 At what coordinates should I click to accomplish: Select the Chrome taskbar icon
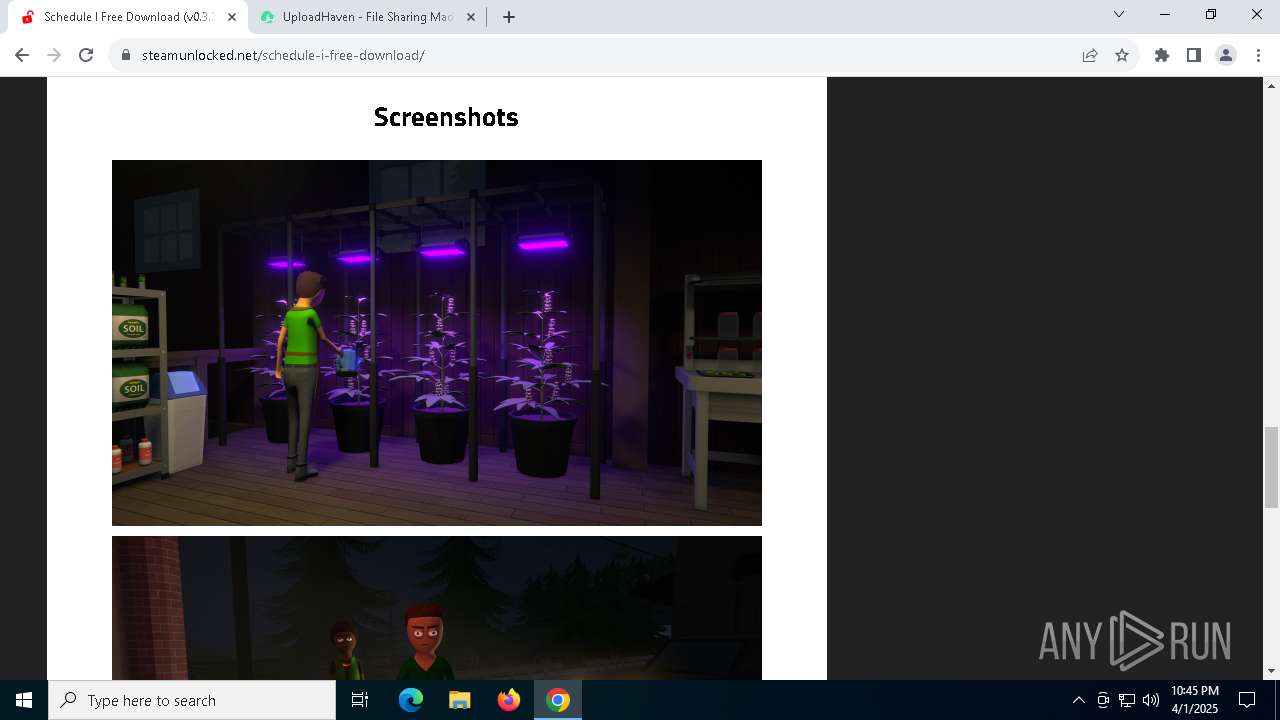click(558, 700)
